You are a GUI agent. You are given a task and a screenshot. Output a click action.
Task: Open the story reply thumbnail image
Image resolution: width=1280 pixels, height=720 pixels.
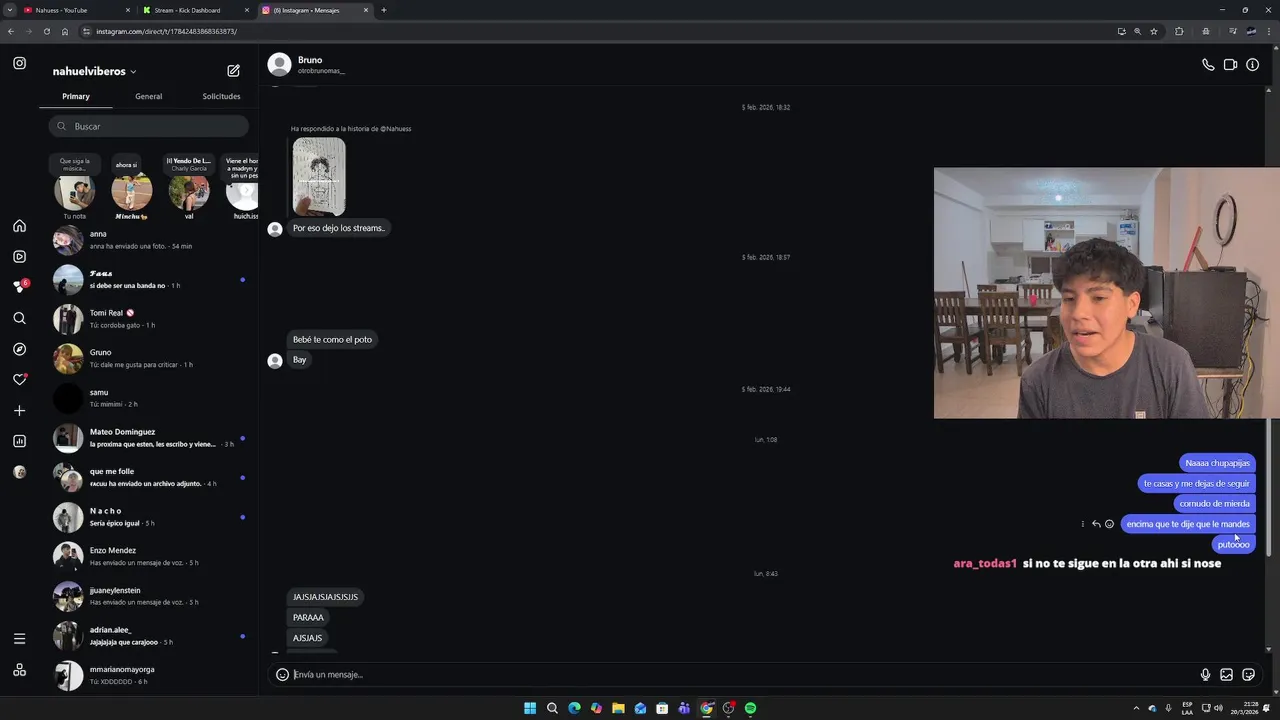point(319,176)
